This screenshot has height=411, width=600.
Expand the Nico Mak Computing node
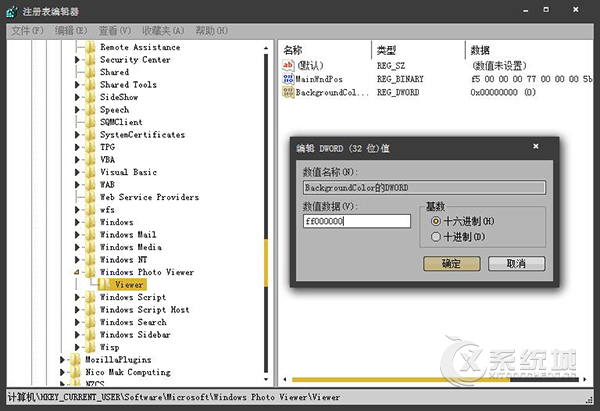(62, 372)
